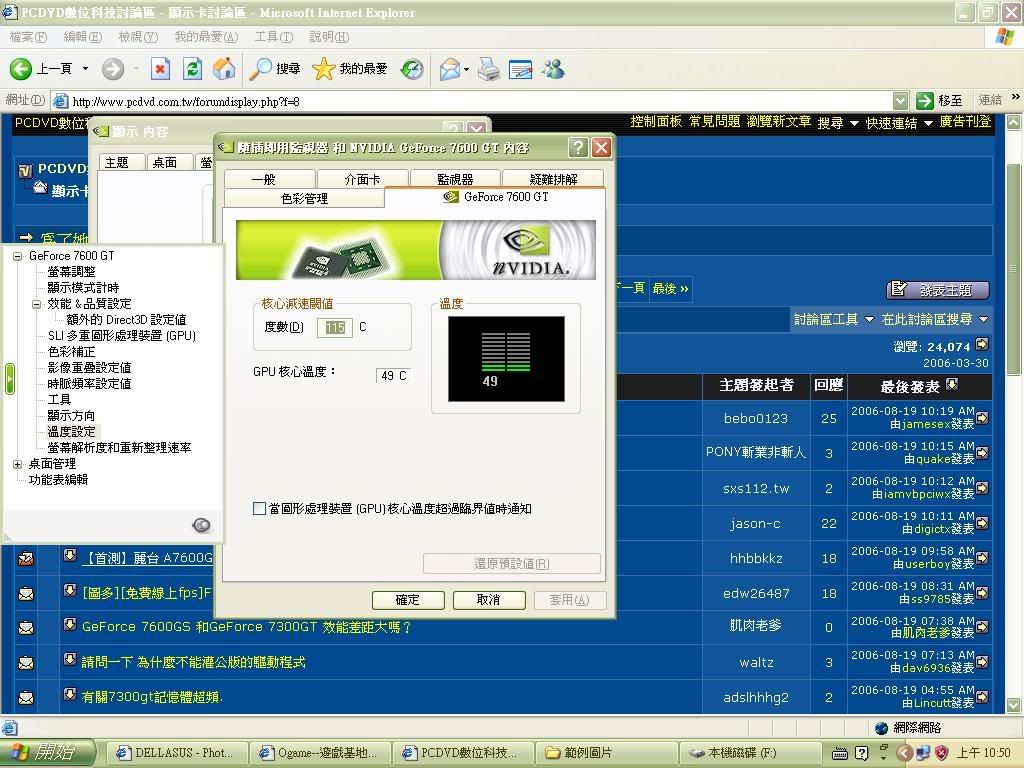Screen dimensions: 1024x768
Task: Expand the 桌面管理 tree node
Action: point(17,464)
